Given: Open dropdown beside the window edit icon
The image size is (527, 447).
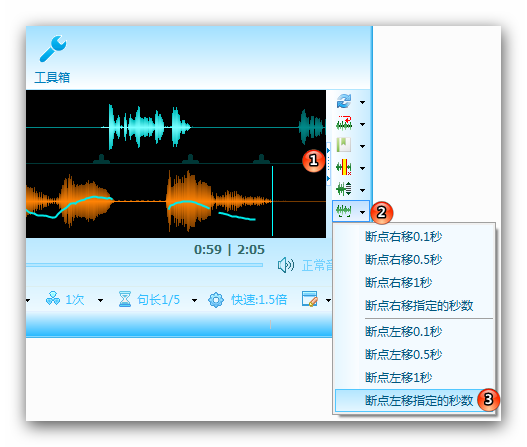Looking at the screenshot, I should [x=328, y=300].
